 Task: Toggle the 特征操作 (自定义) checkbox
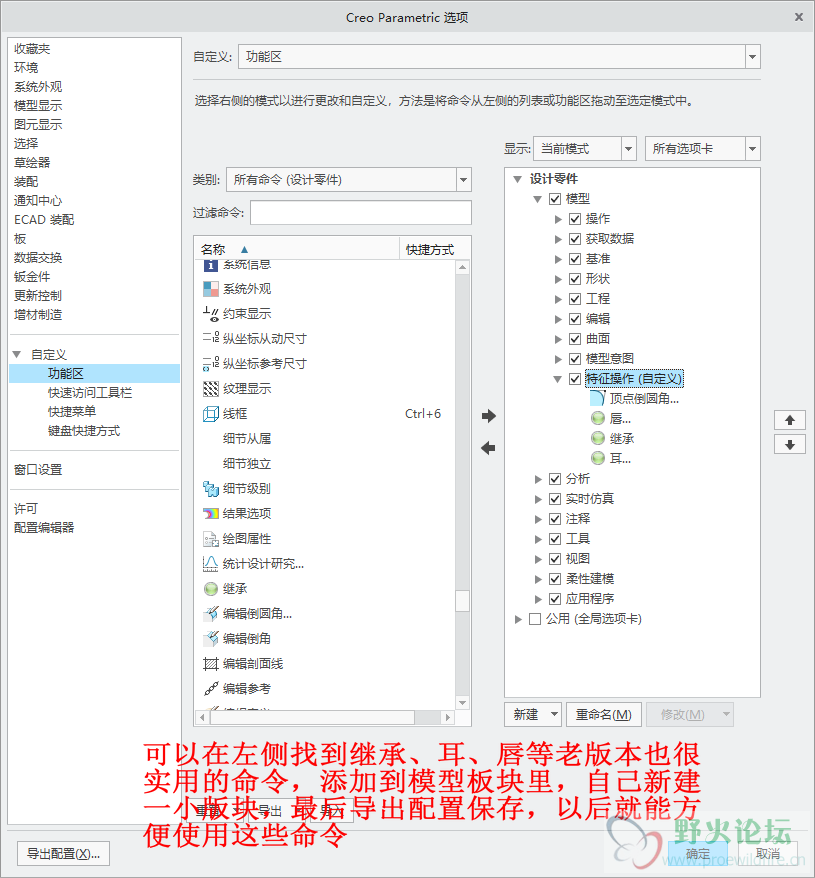point(575,379)
